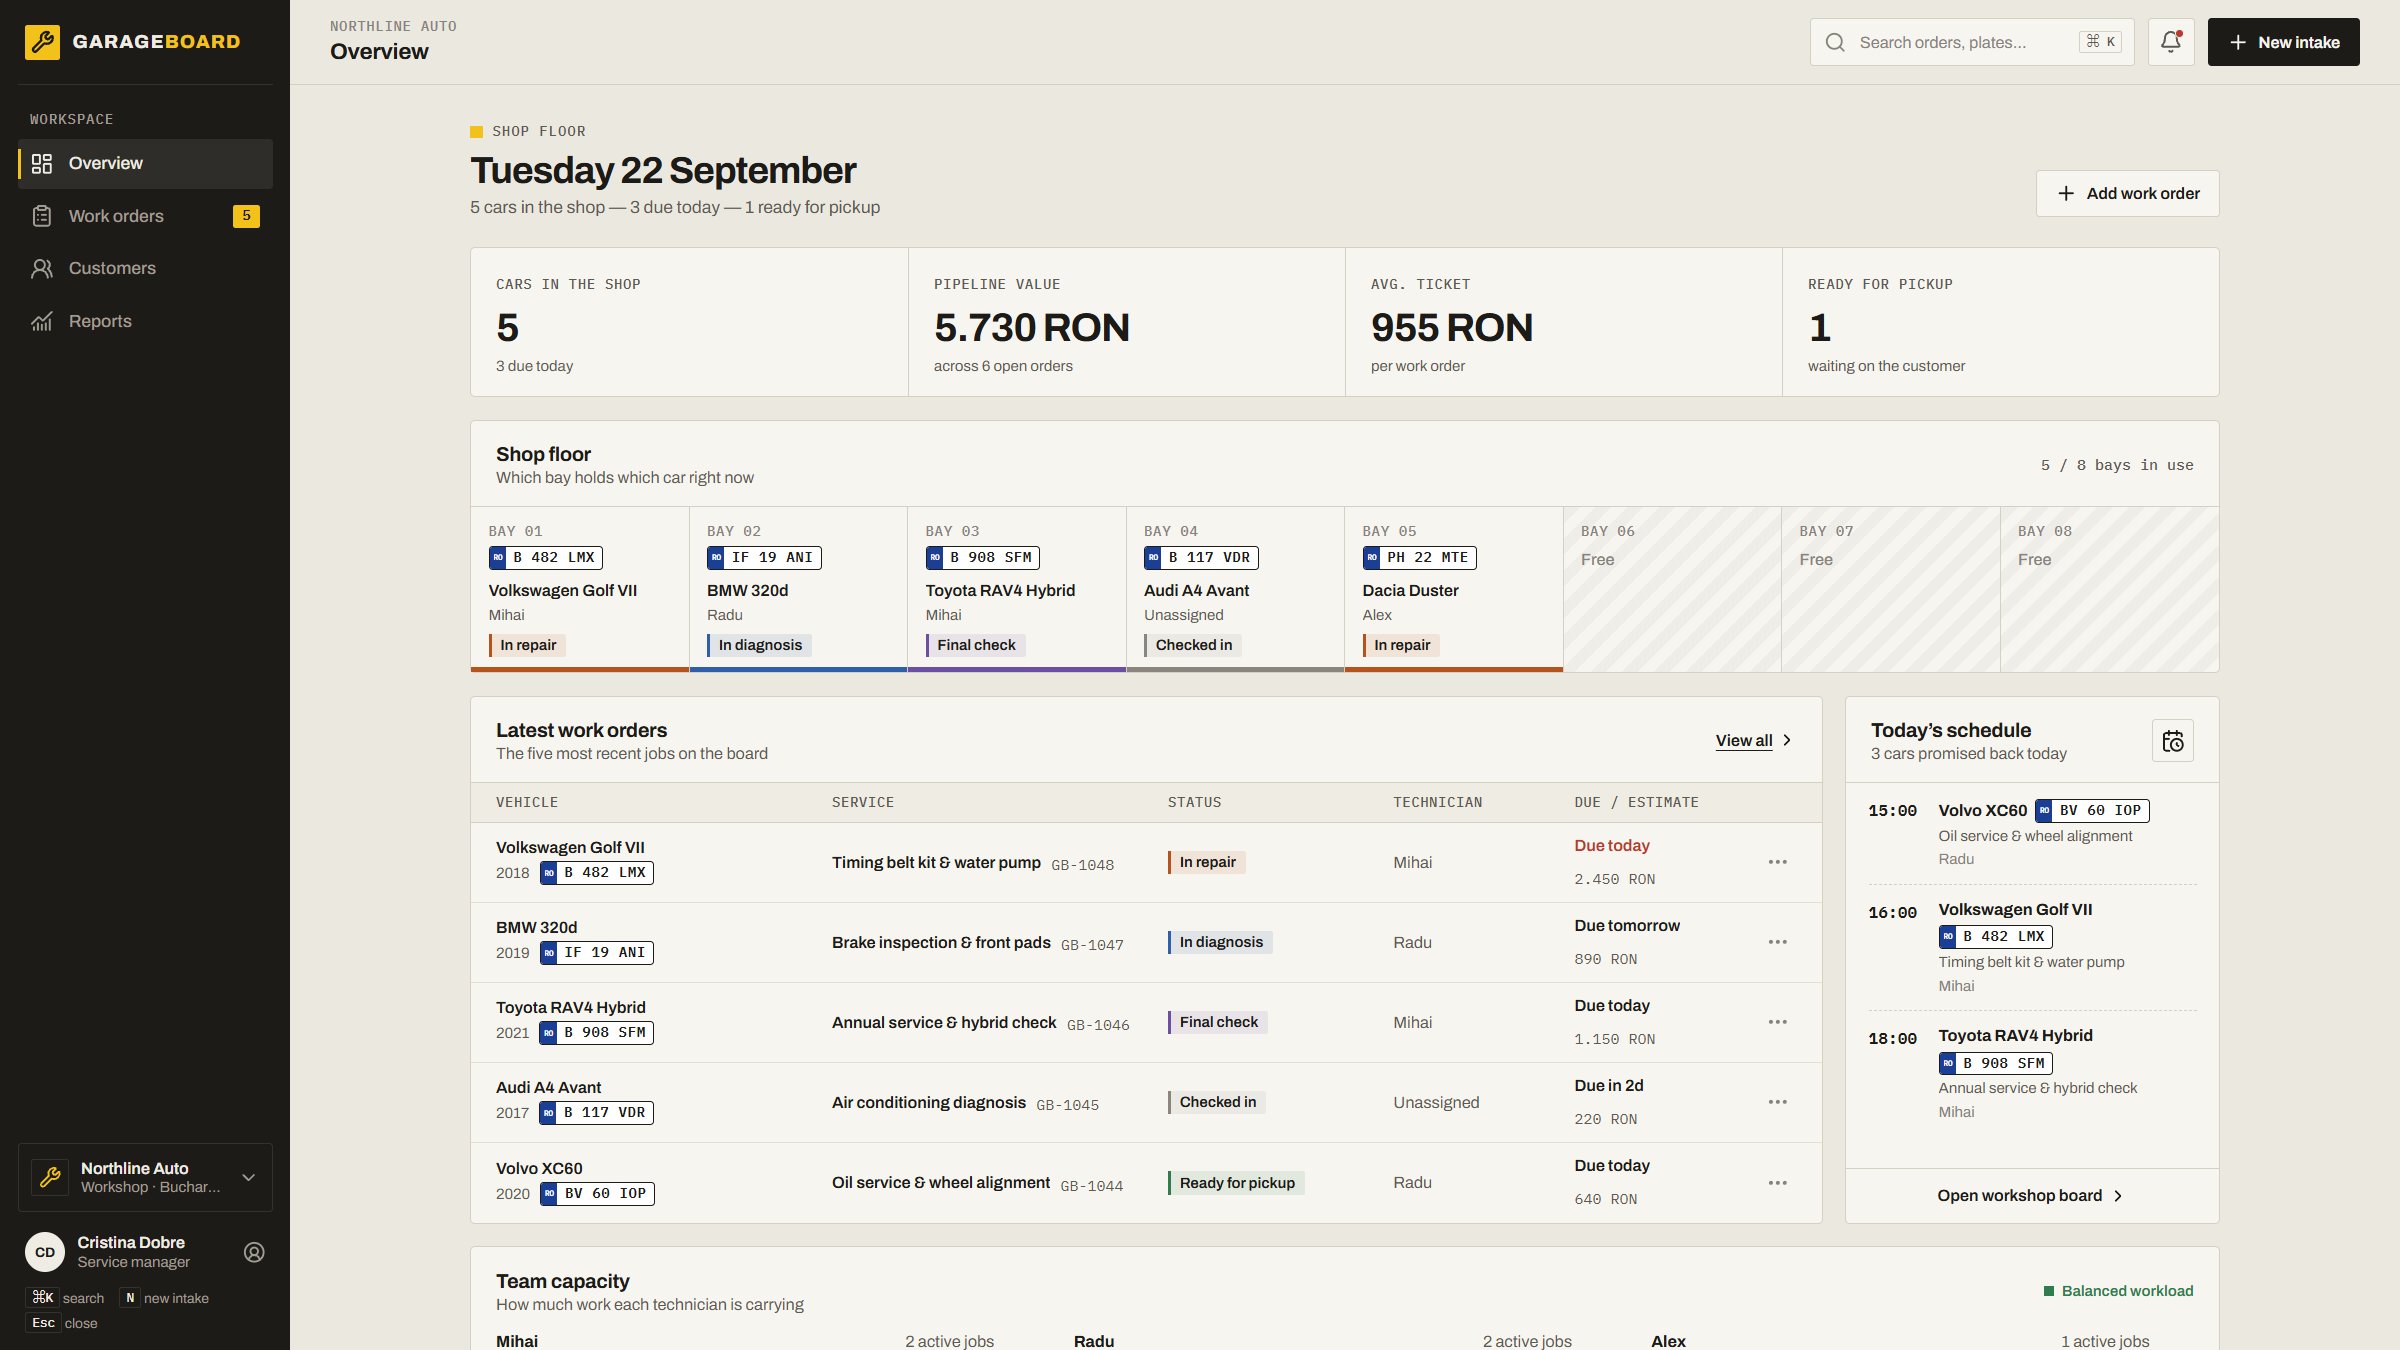The image size is (2400, 1350).
Task: Click the Reports chart icon in sidebar
Action: pyautogui.click(x=42, y=321)
